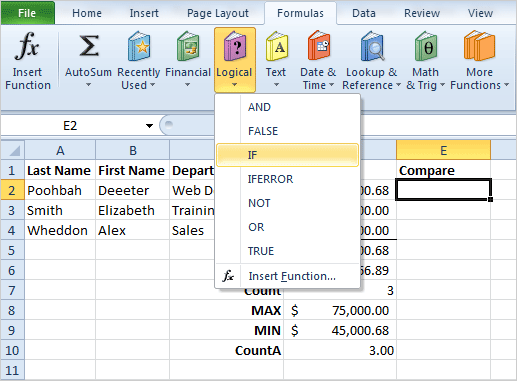Click the Name Box showing E2
The image size is (517, 381).
click(x=77, y=126)
